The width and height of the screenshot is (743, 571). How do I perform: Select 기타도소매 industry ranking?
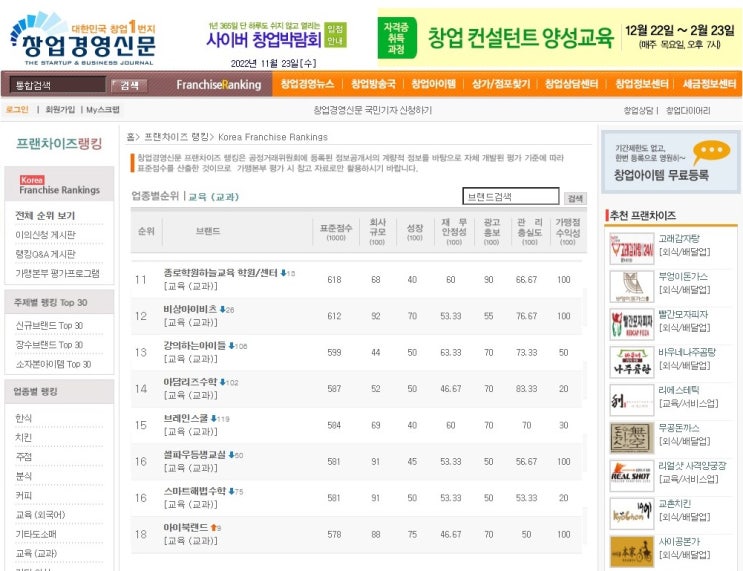[x=36, y=534]
